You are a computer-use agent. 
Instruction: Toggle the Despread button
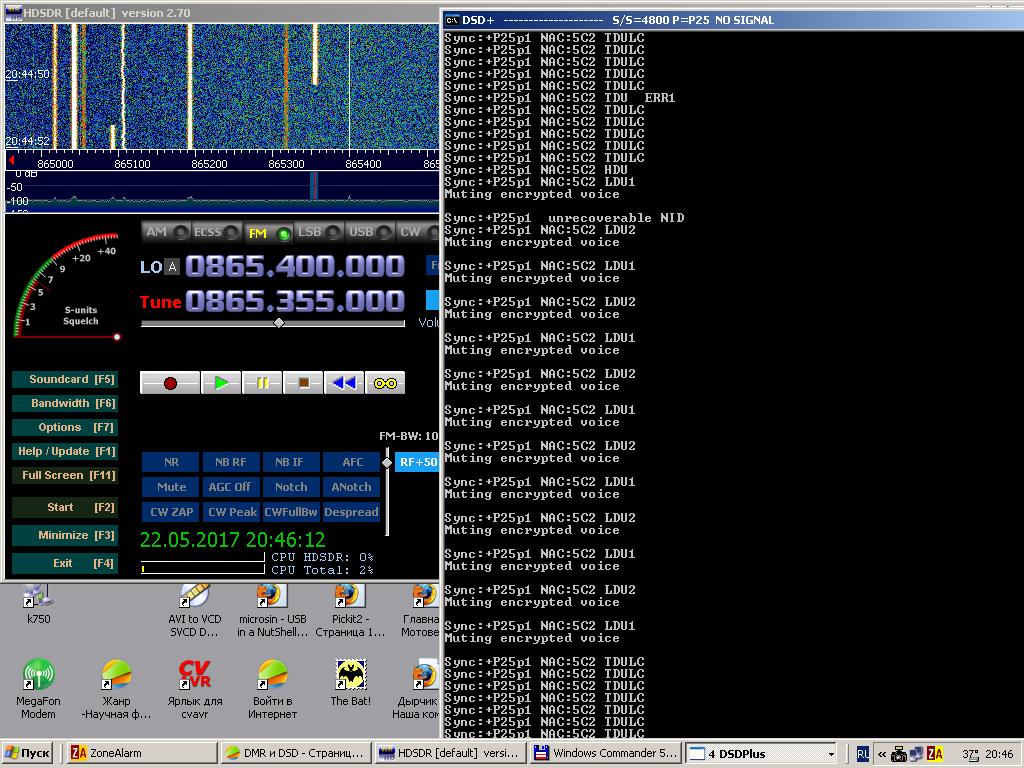(x=351, y=512)
